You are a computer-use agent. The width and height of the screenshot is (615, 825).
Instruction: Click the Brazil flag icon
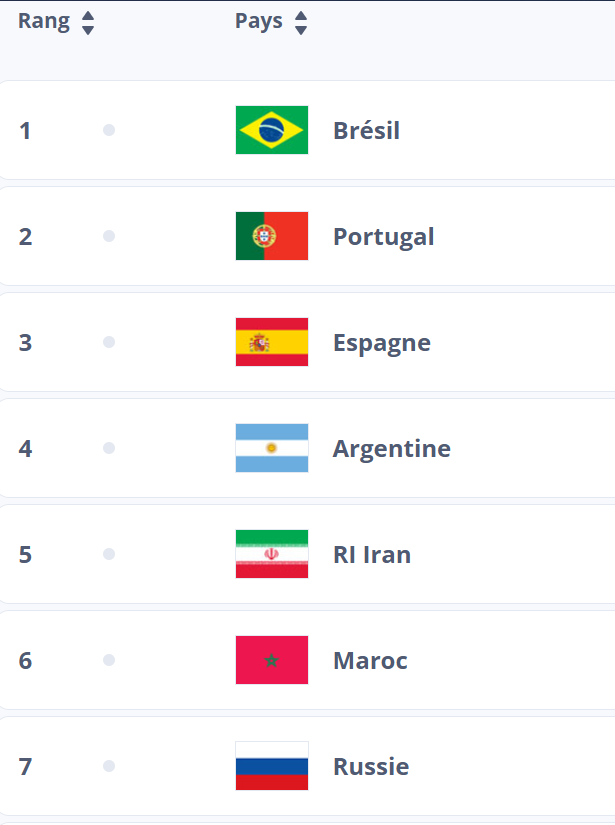tap(271, 130)
